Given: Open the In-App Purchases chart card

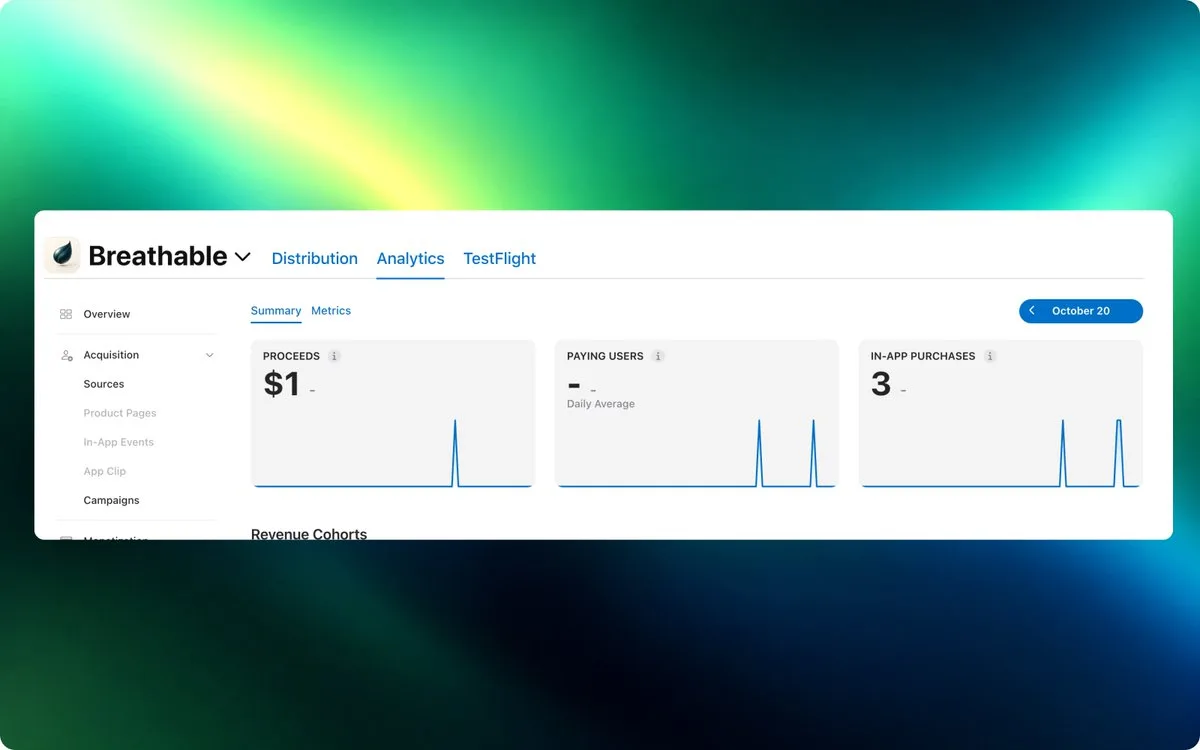Looking at the screenshot, I should coord(1001,414).
